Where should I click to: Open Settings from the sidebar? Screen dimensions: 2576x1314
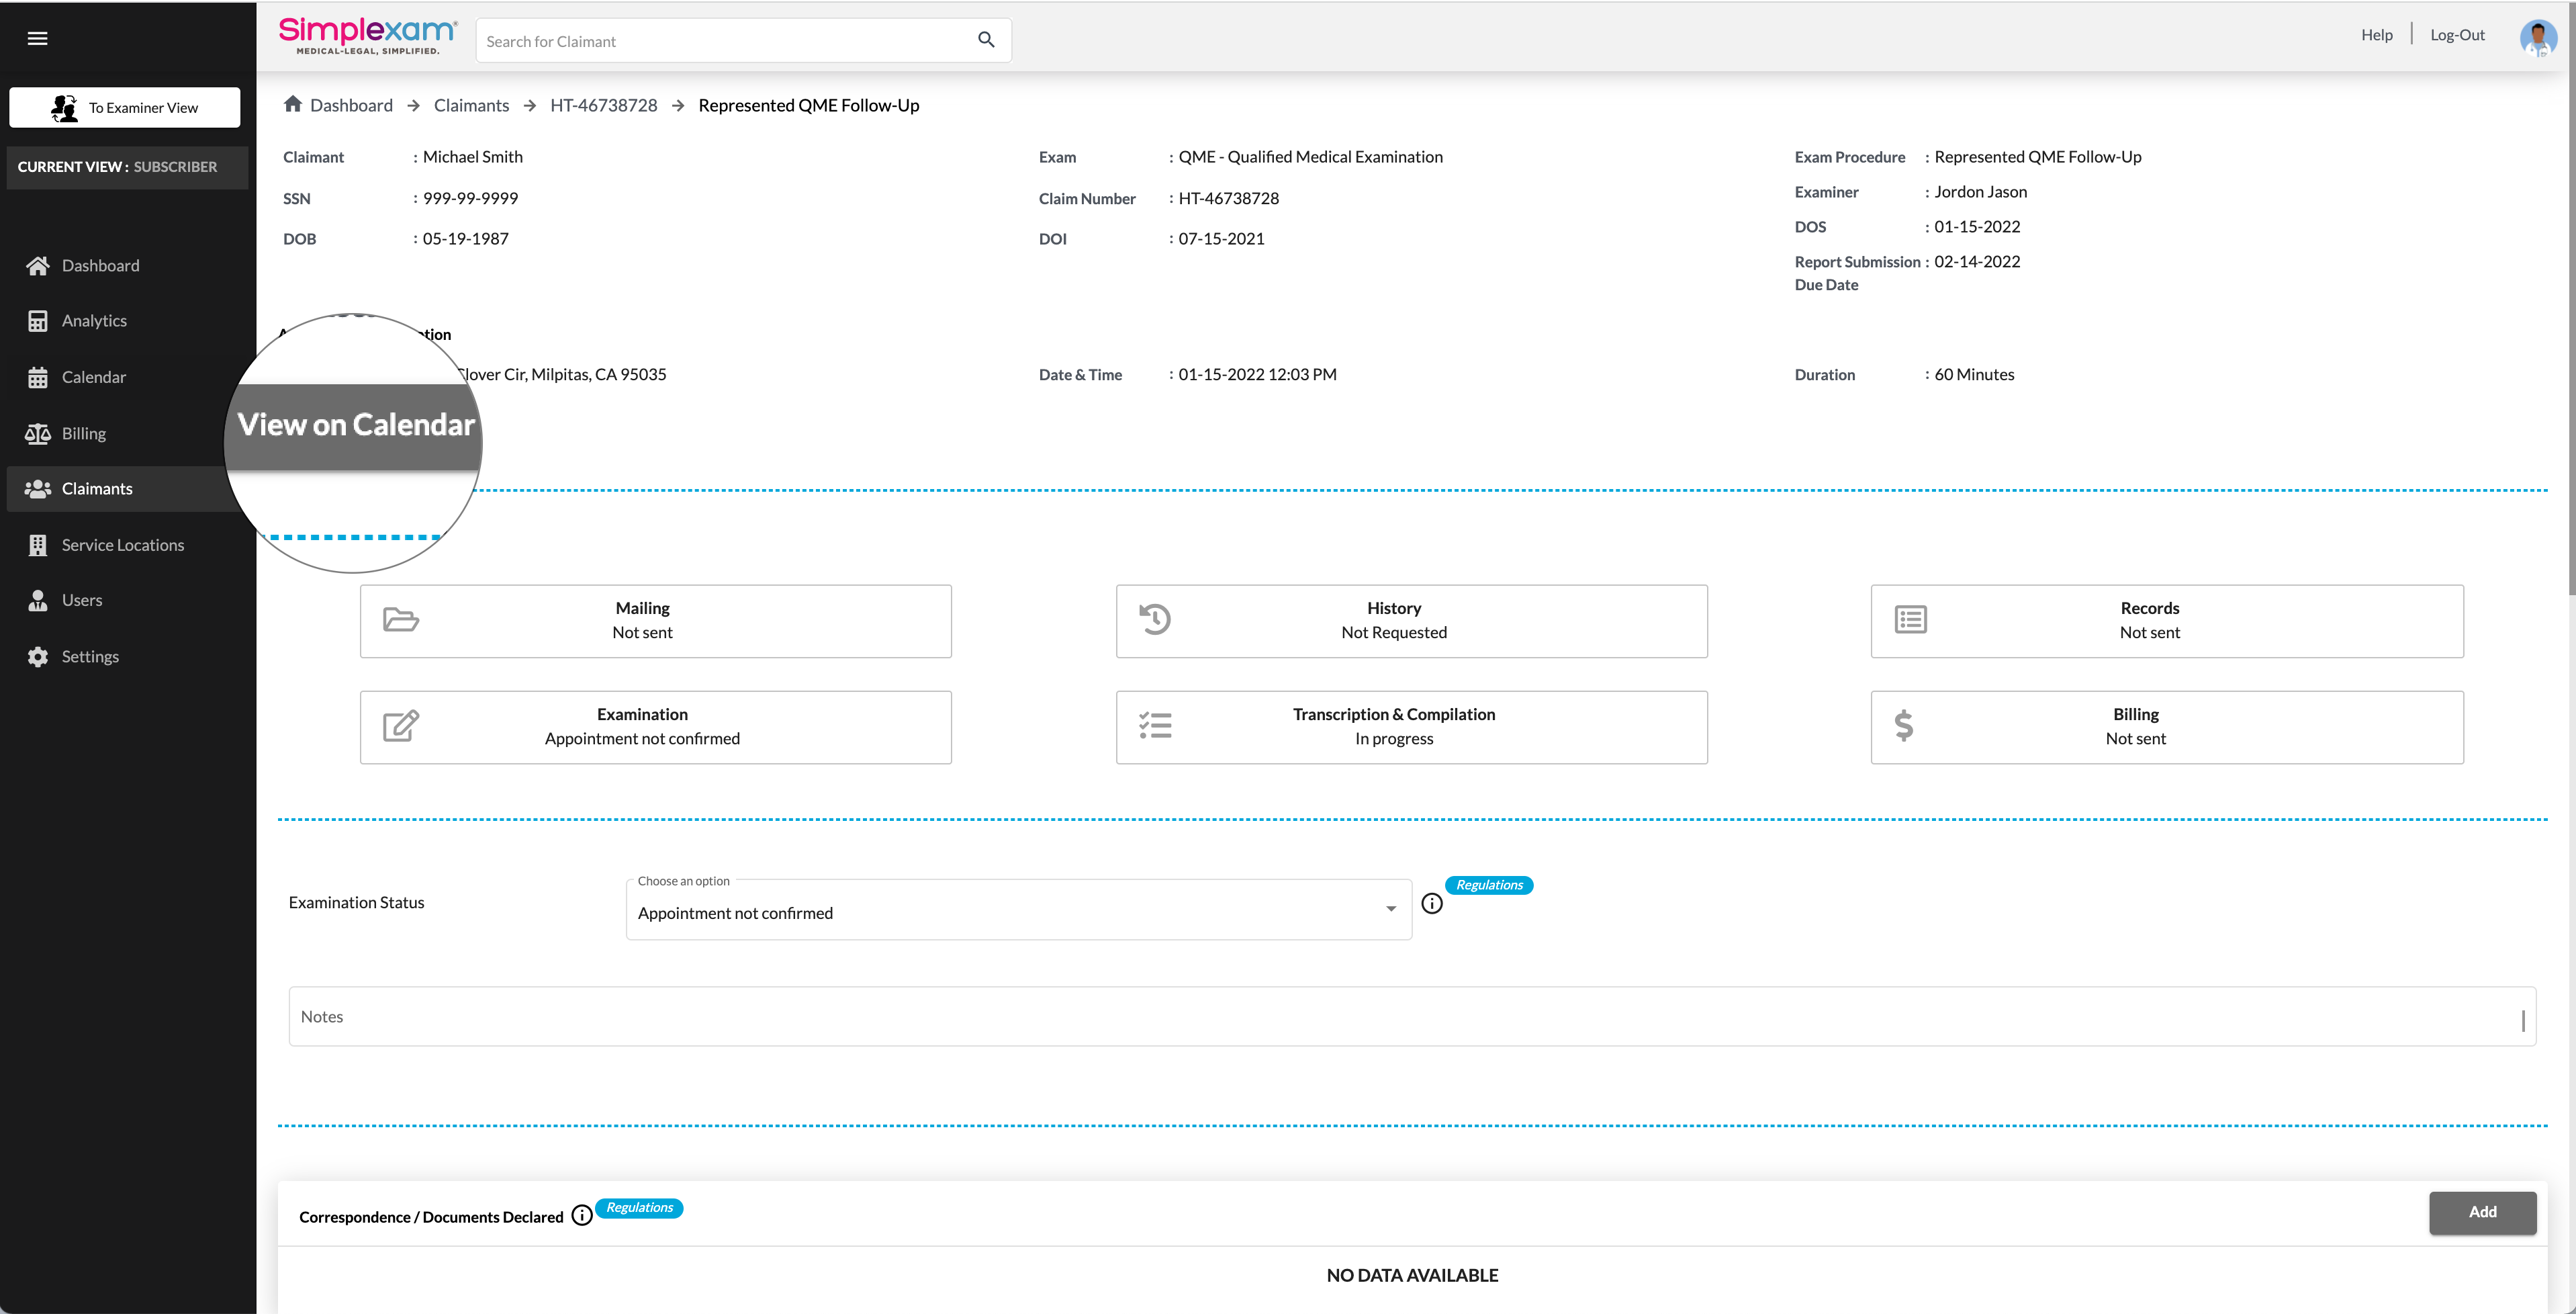click(90, 657)
